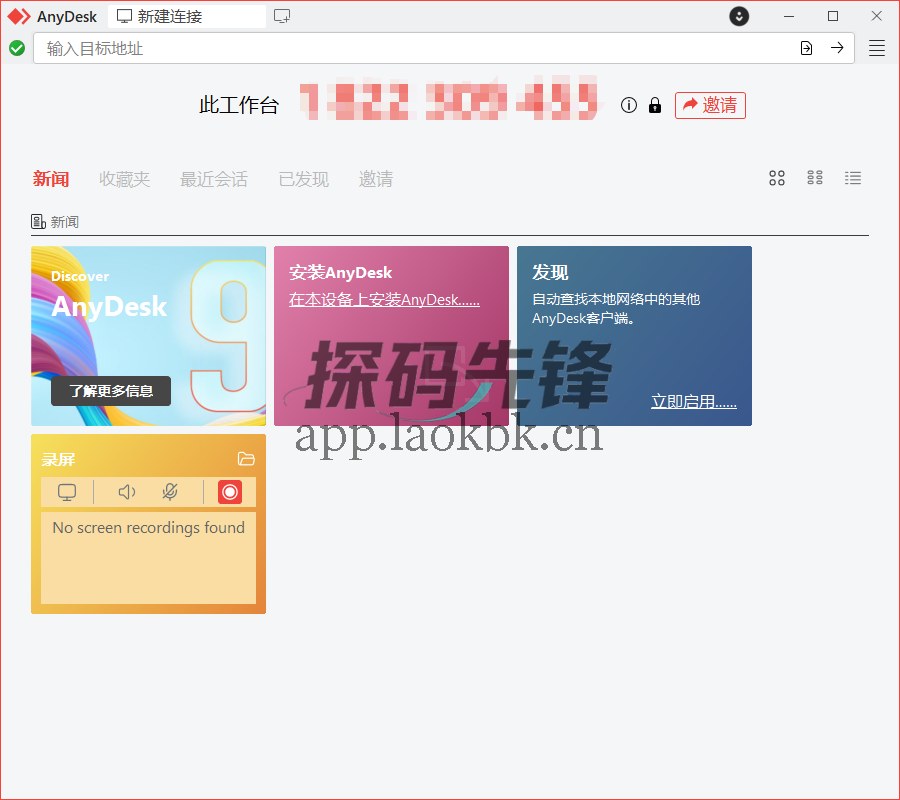Viewport: 900px width, 800px height.
Task: Switch to large tile view
Action: pyautogui.click(x=777, y=178)
